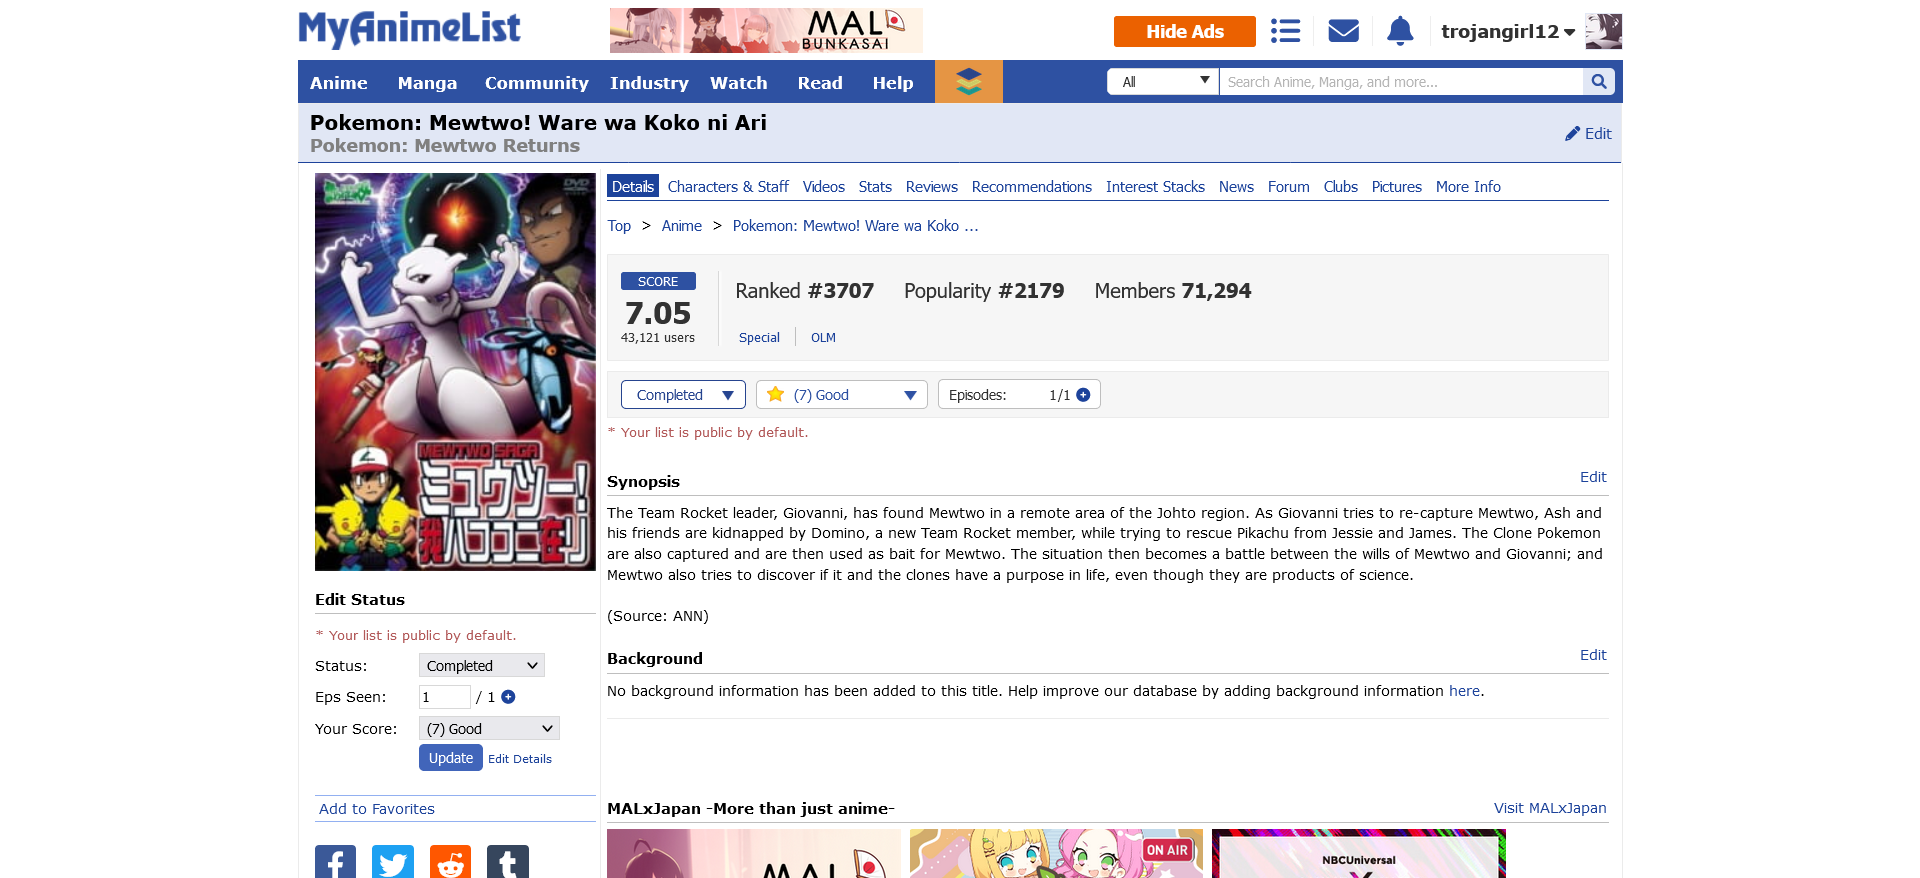Share on Reddit icon
Viewport: 1920px width, 878px height.
click(450, 862)
